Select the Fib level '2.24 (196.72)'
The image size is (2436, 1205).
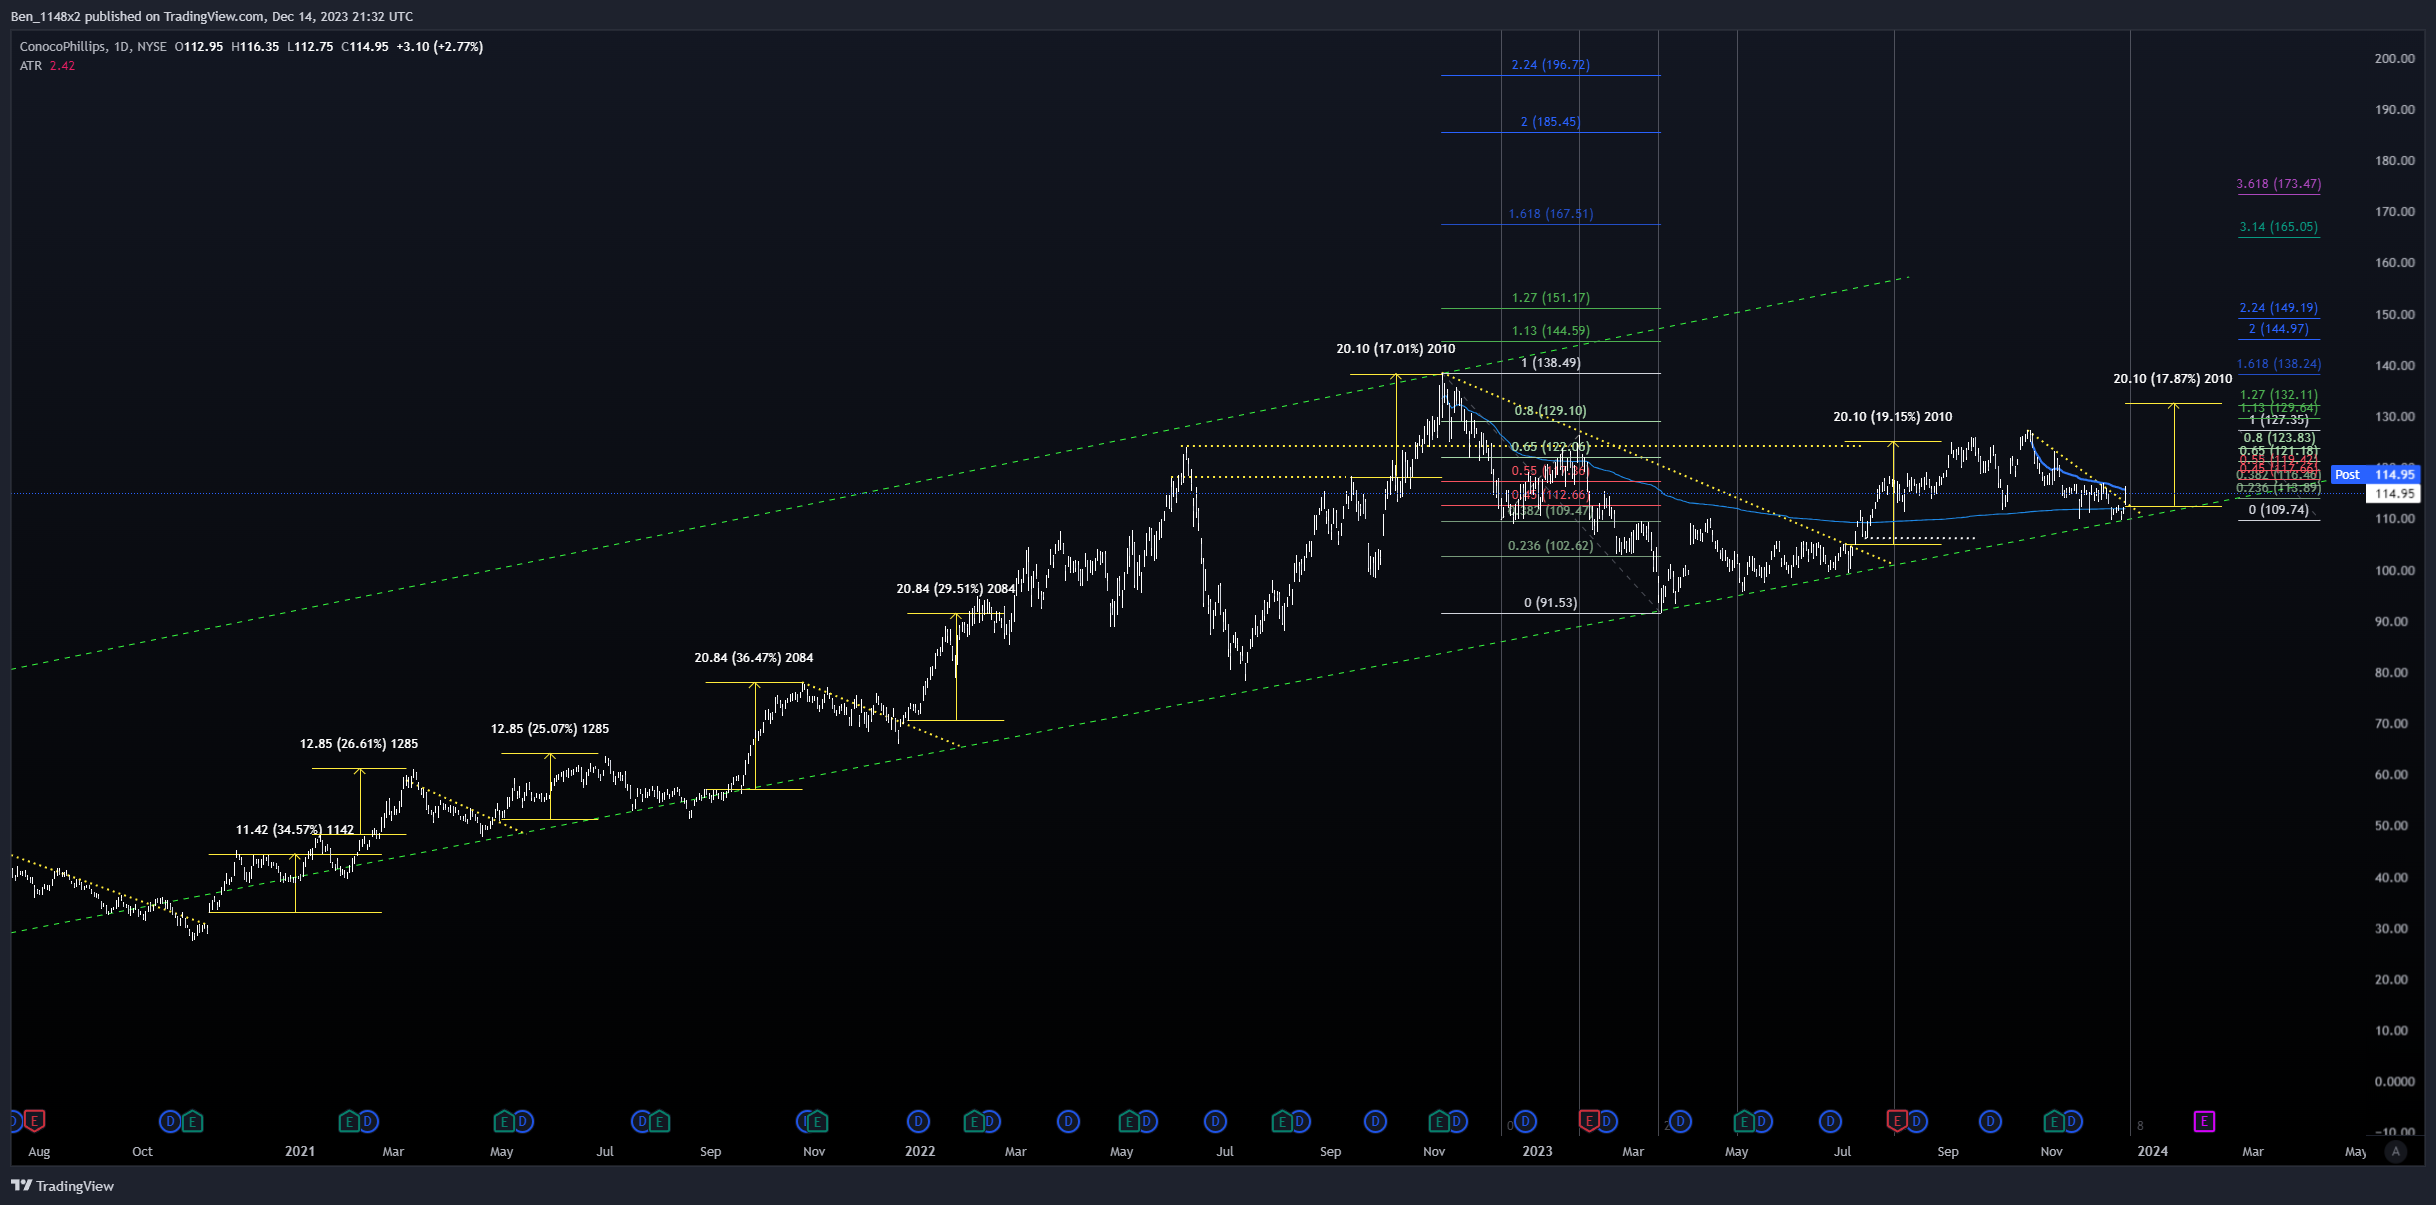coord(1550,64)
